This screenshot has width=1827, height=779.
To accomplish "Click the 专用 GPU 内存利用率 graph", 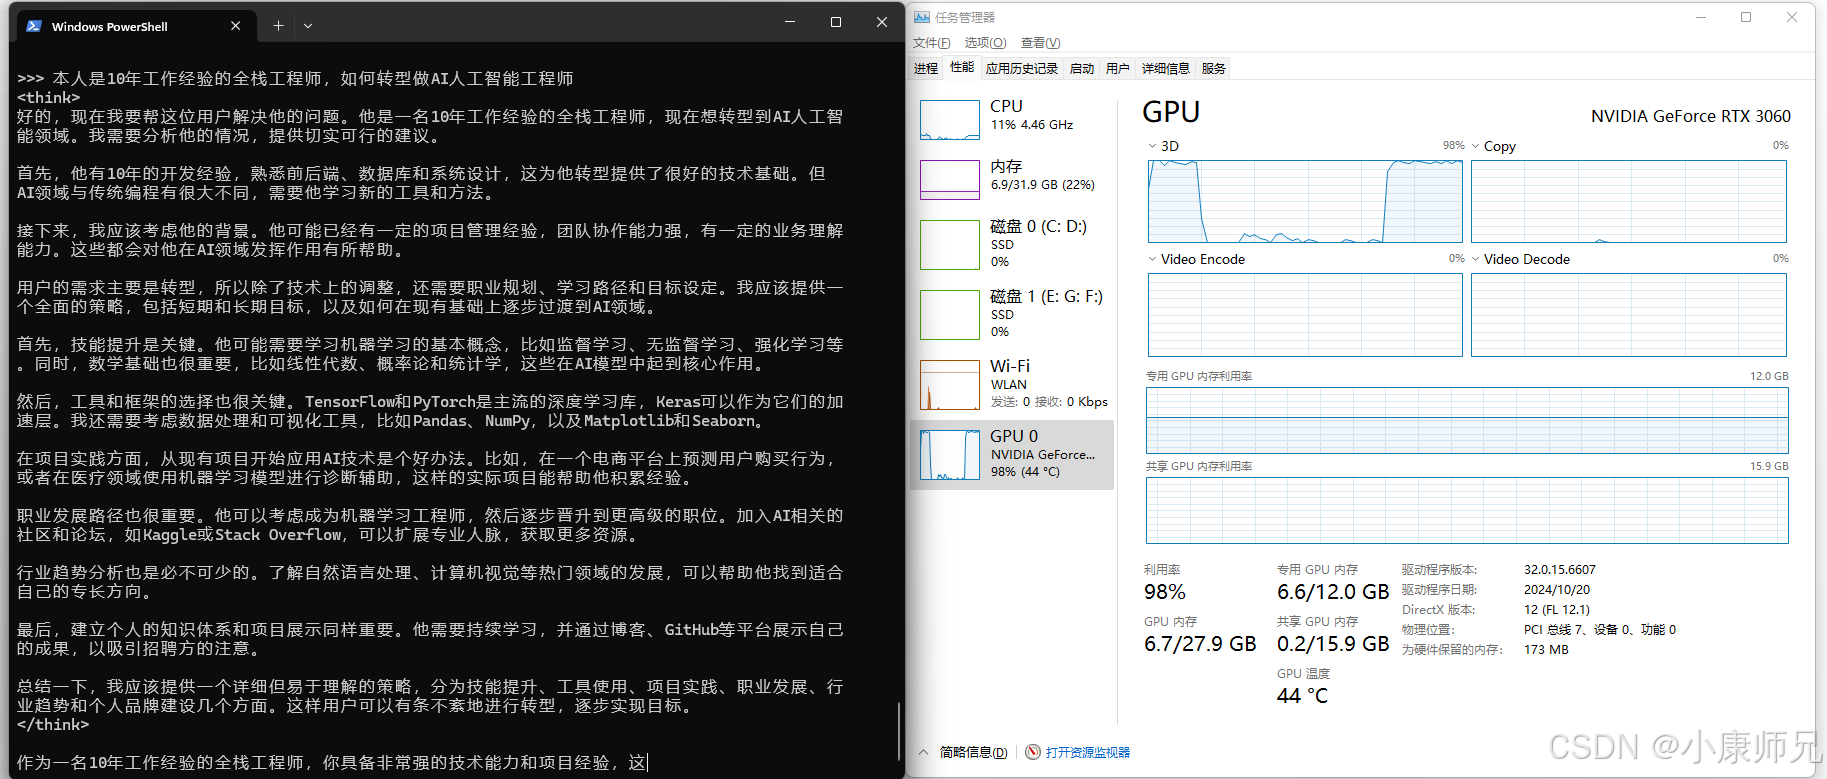I will tap(1467, 421).
